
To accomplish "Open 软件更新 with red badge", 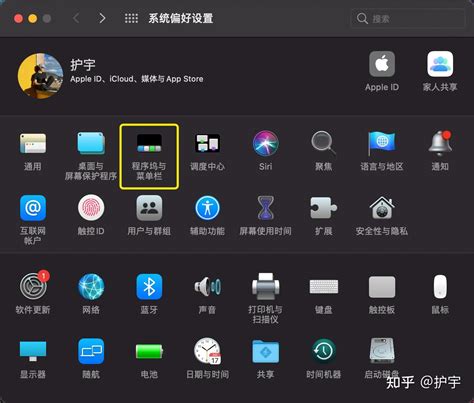I will [34, 285].
